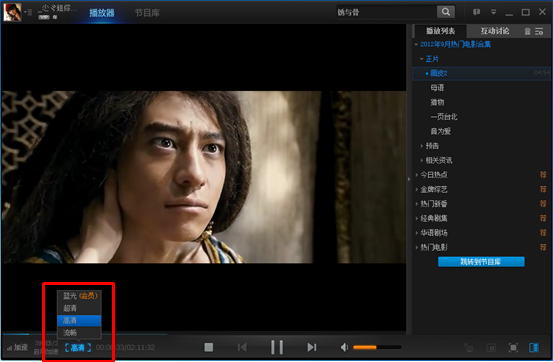The image size is (553, 362).
Task: Pause the playing video
Action: point(277,347)
